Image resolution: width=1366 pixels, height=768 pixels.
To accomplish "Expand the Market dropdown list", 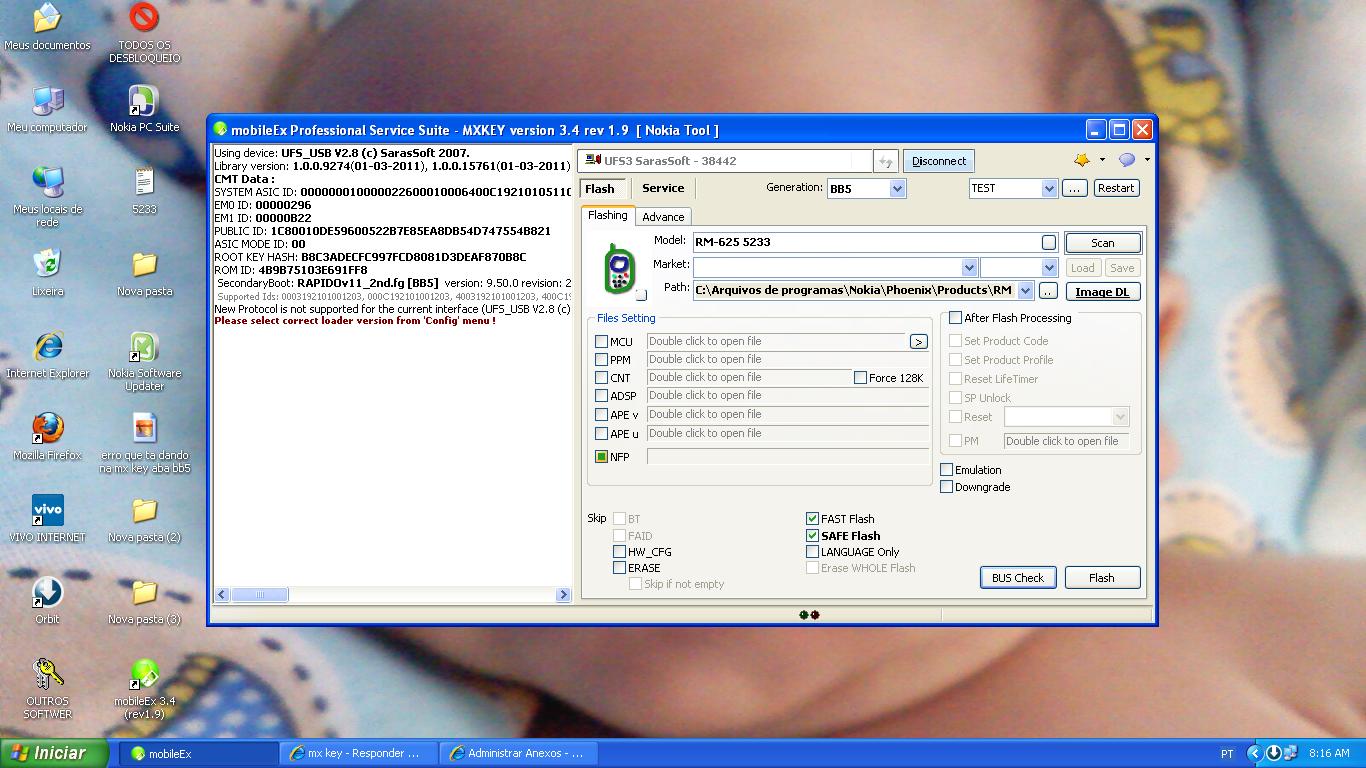I will tap(969, 267).
